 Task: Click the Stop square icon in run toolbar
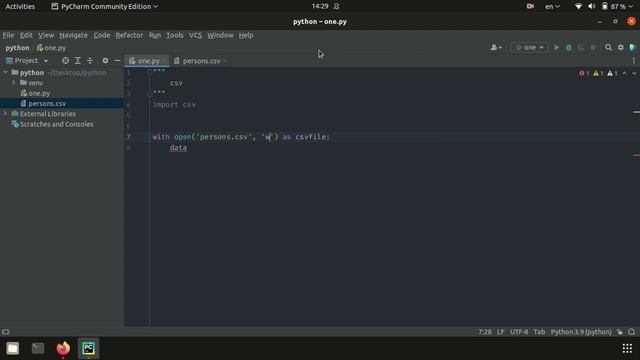(593, 48)
